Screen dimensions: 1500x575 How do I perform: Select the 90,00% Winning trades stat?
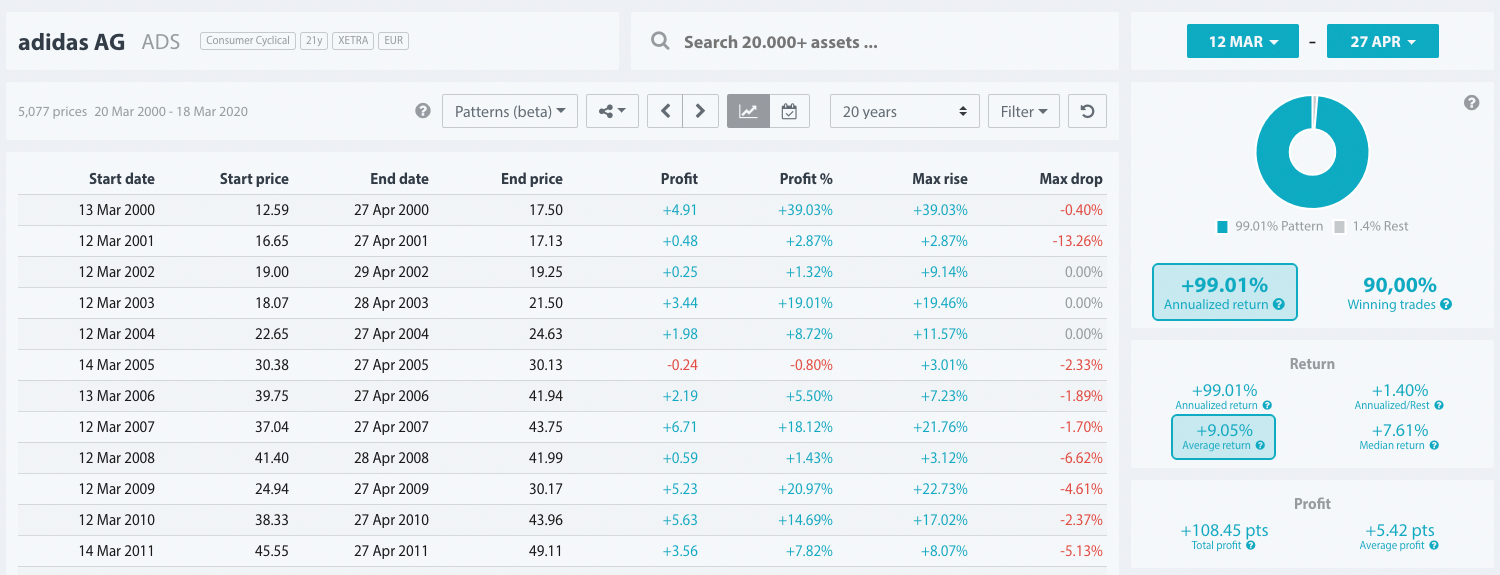(1399, 292)
